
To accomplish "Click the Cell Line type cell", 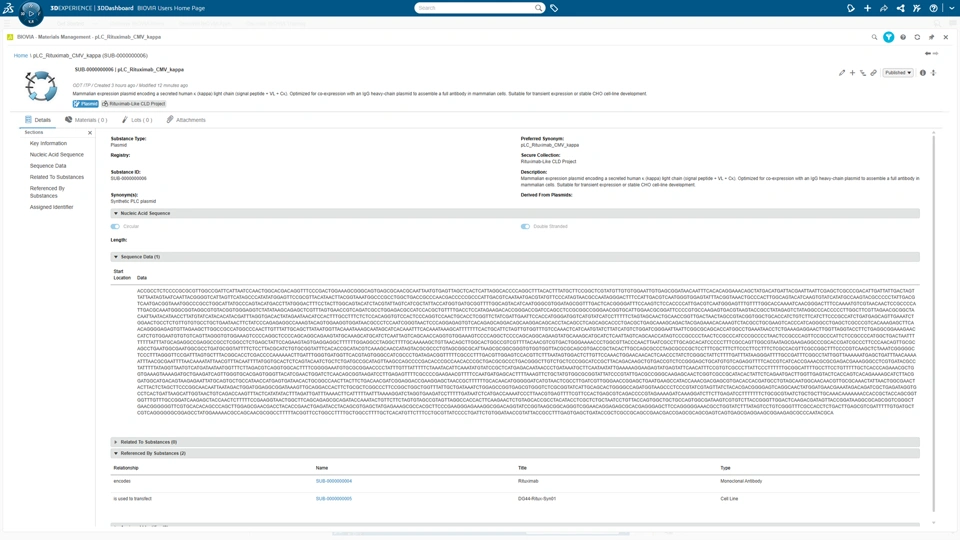I will (x=729, y=499).
